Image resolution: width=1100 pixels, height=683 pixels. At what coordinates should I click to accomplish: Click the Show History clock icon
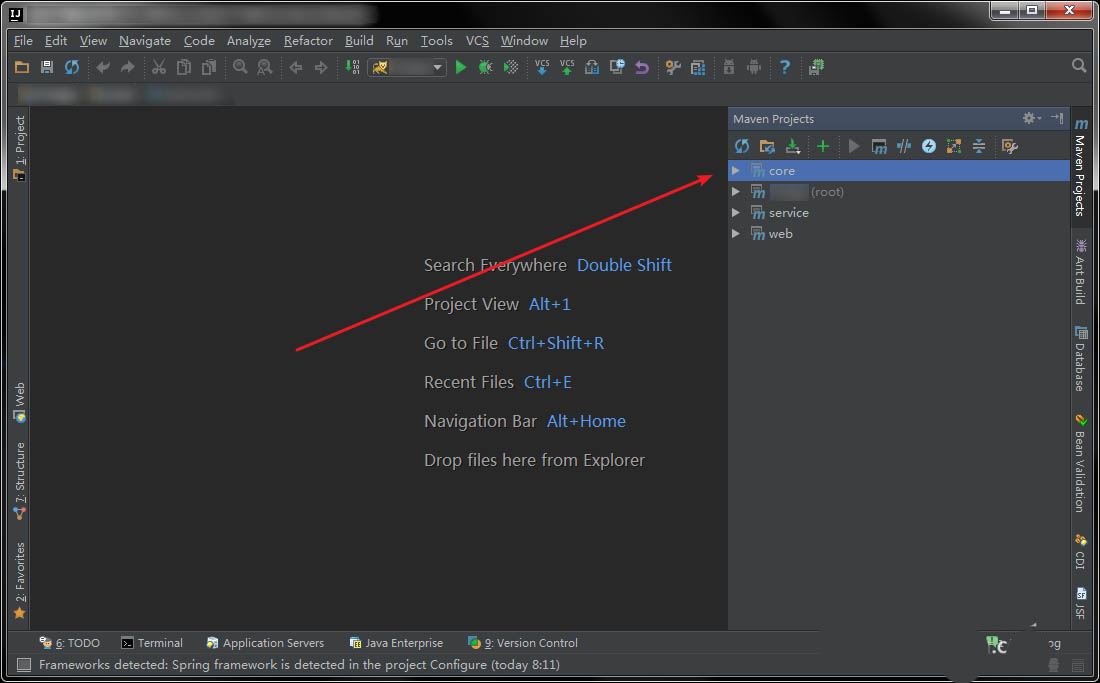617,67
